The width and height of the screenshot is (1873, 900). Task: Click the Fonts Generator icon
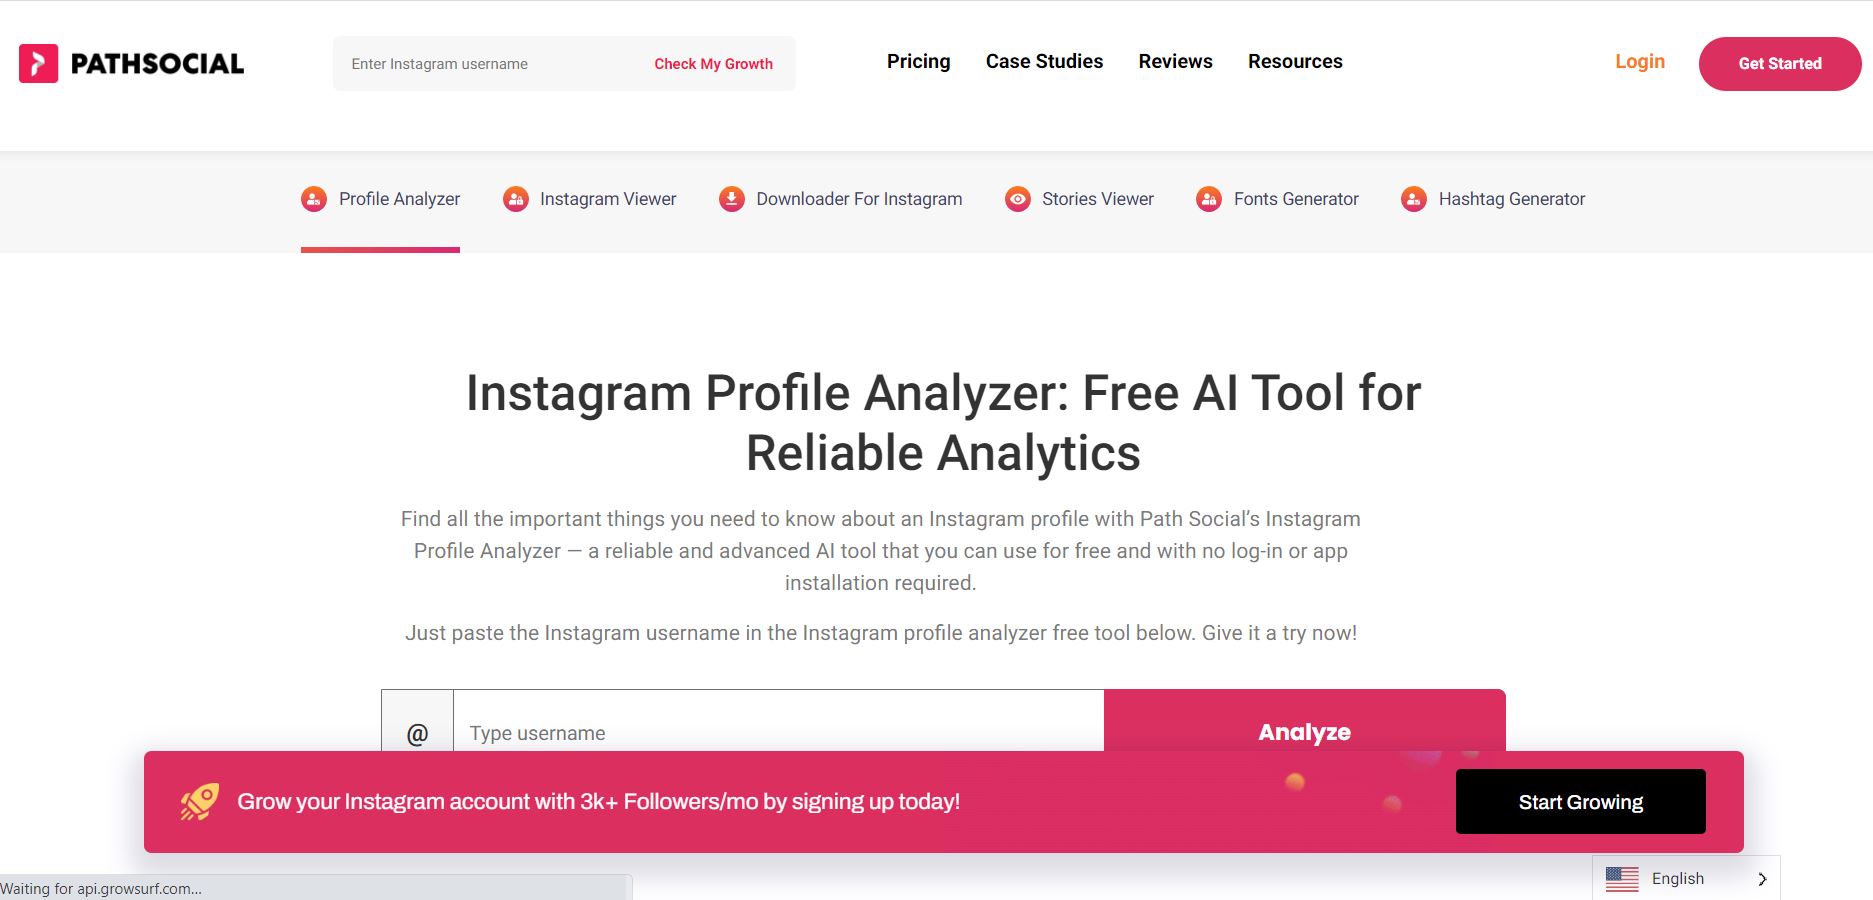point(1209,199)
